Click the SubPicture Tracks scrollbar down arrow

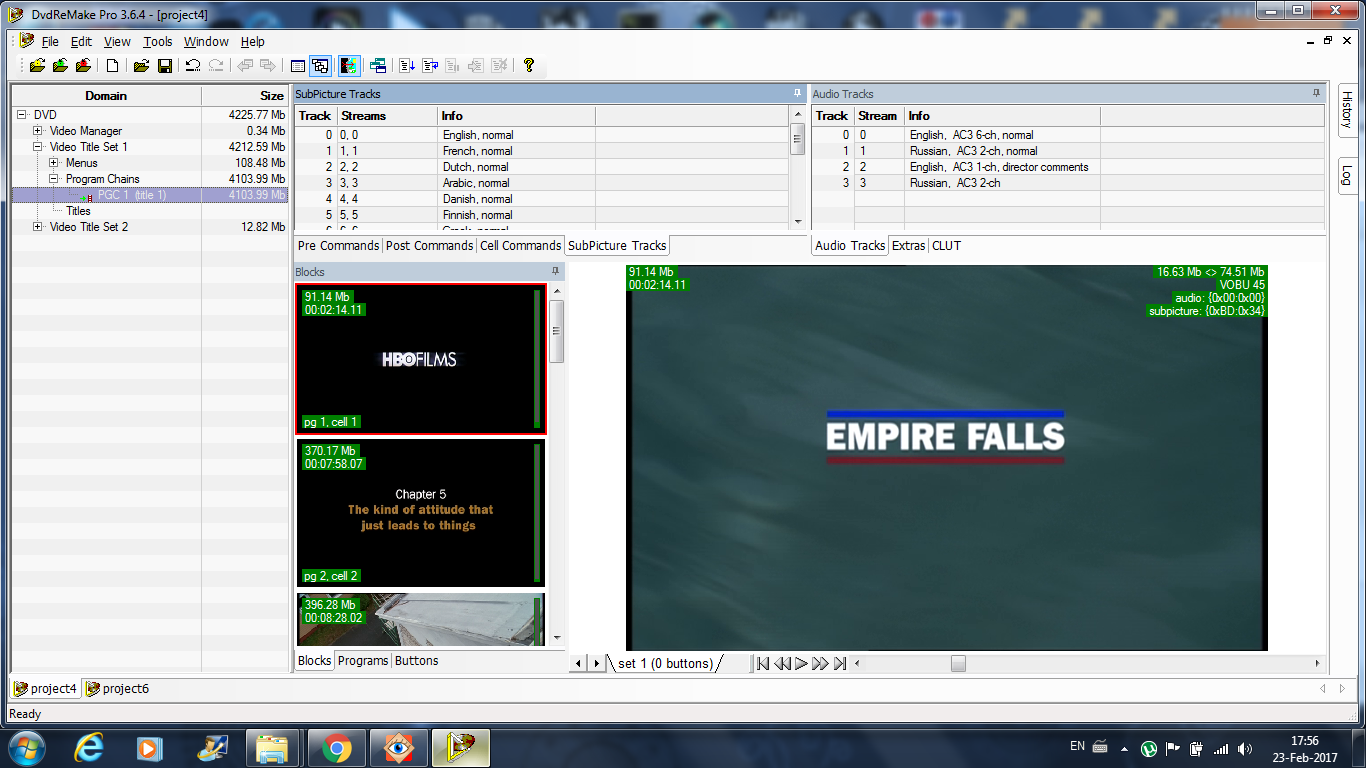tap(797, 221)
